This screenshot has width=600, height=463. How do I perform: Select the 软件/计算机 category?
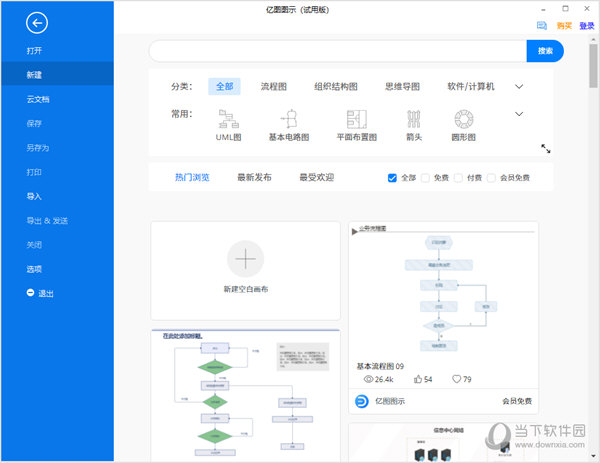click(471, 86)
